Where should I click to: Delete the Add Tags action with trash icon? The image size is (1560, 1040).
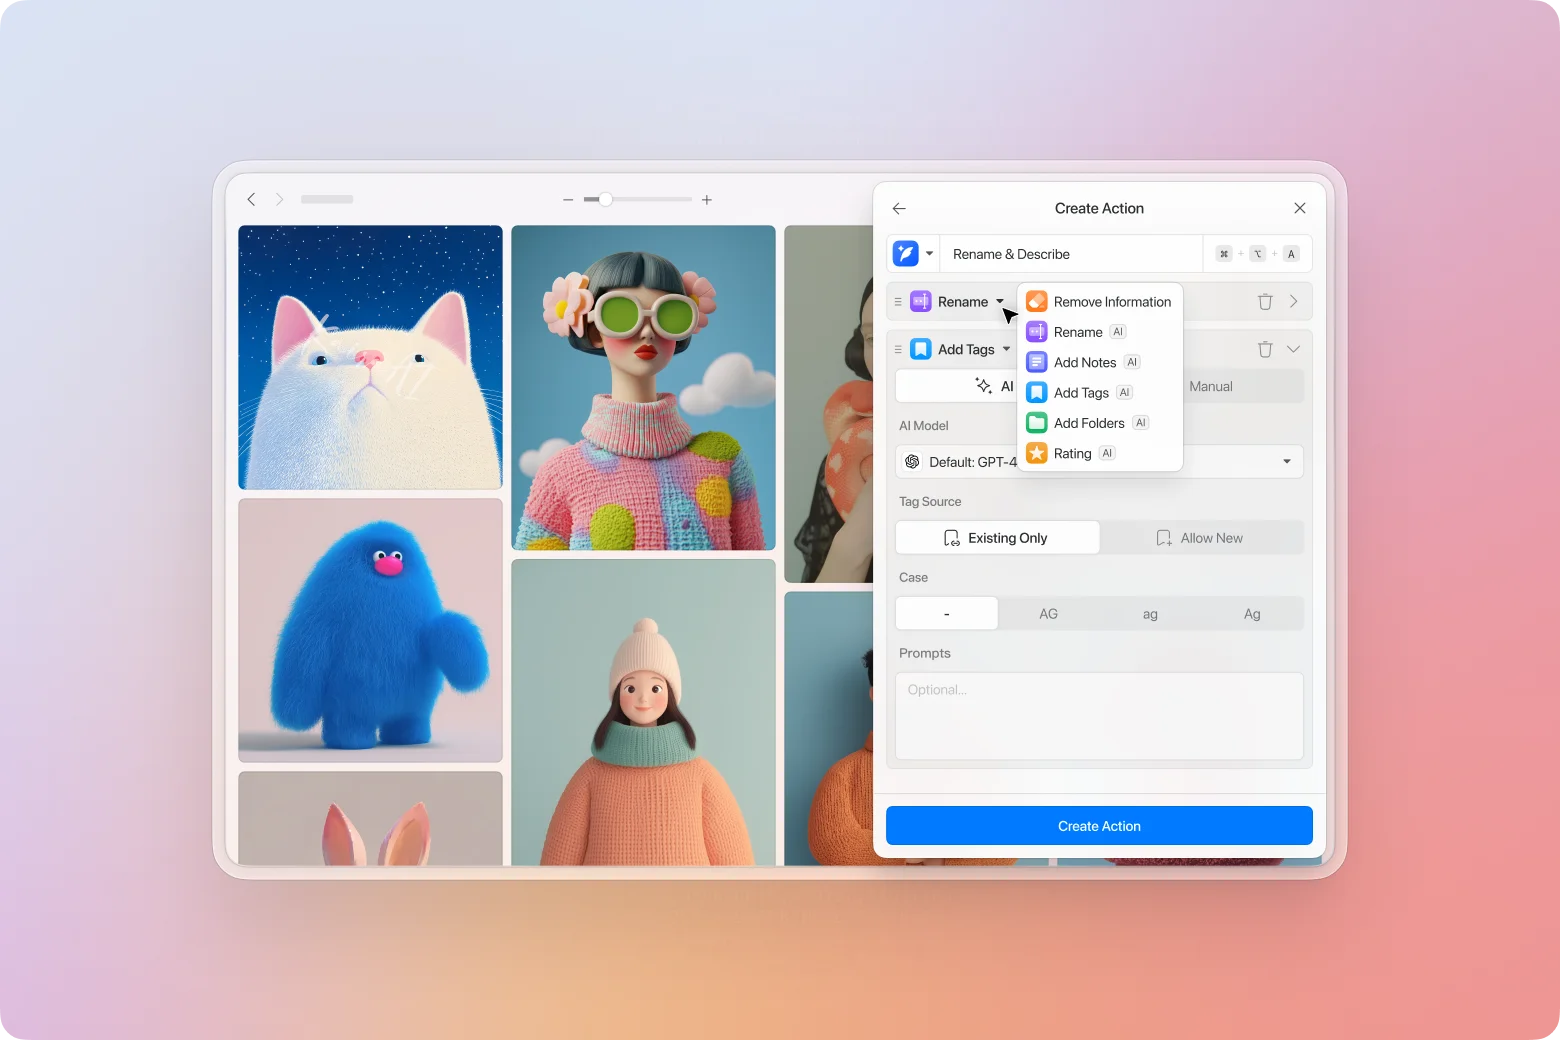pyautogui.click(x=1264, y=349)
